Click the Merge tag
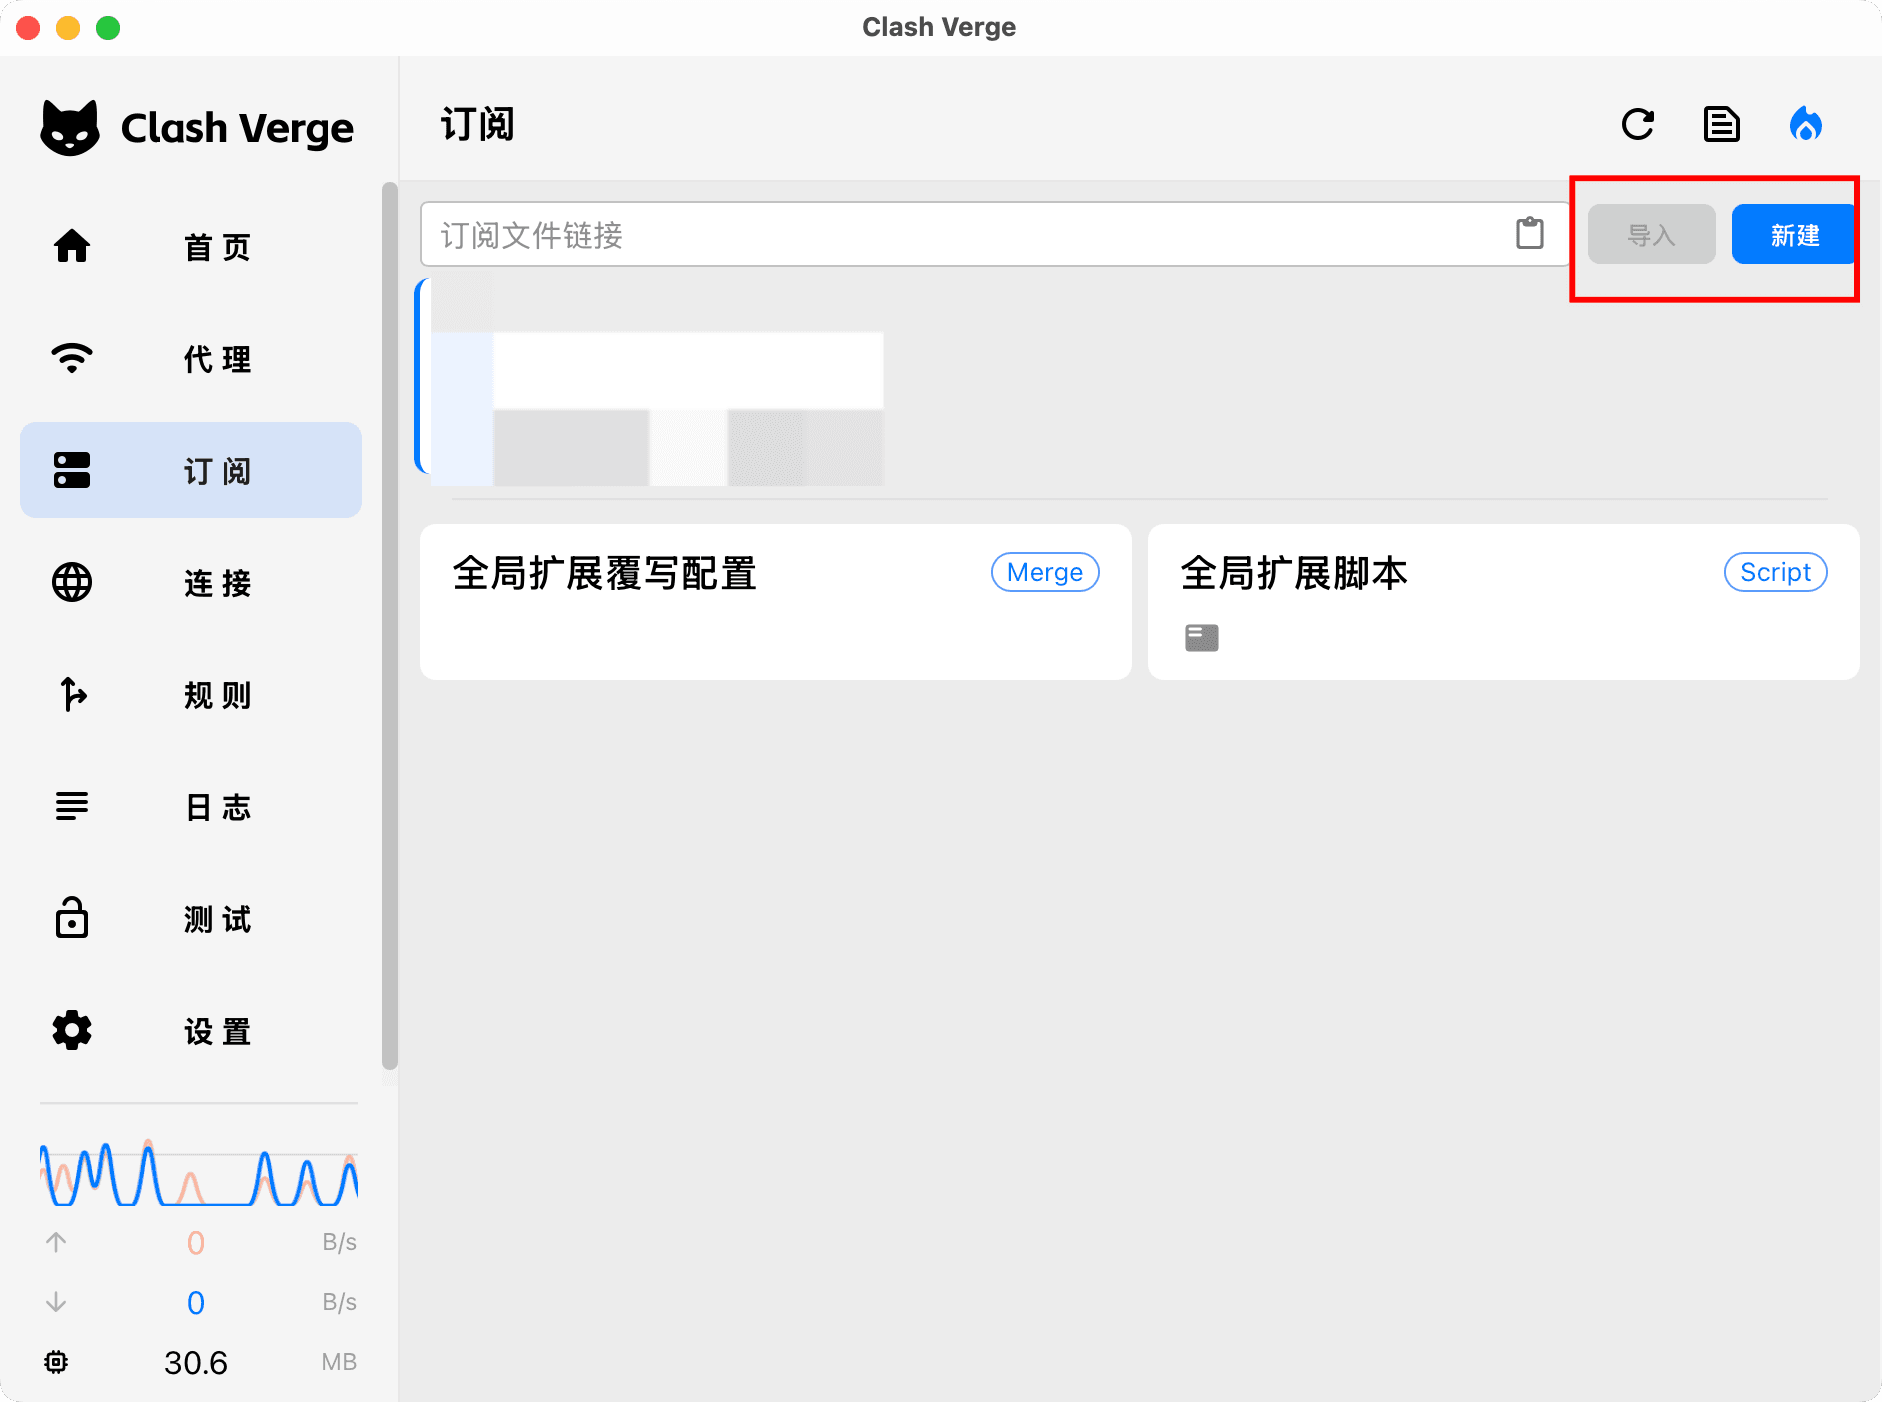This screenshot has height=1402, width=1882. pos(1045,572)
